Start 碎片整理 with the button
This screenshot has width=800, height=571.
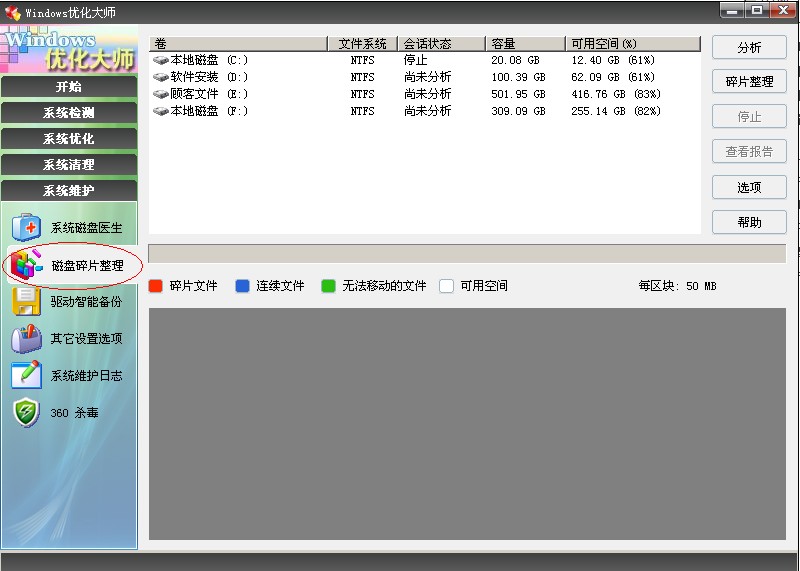point(749,82)
